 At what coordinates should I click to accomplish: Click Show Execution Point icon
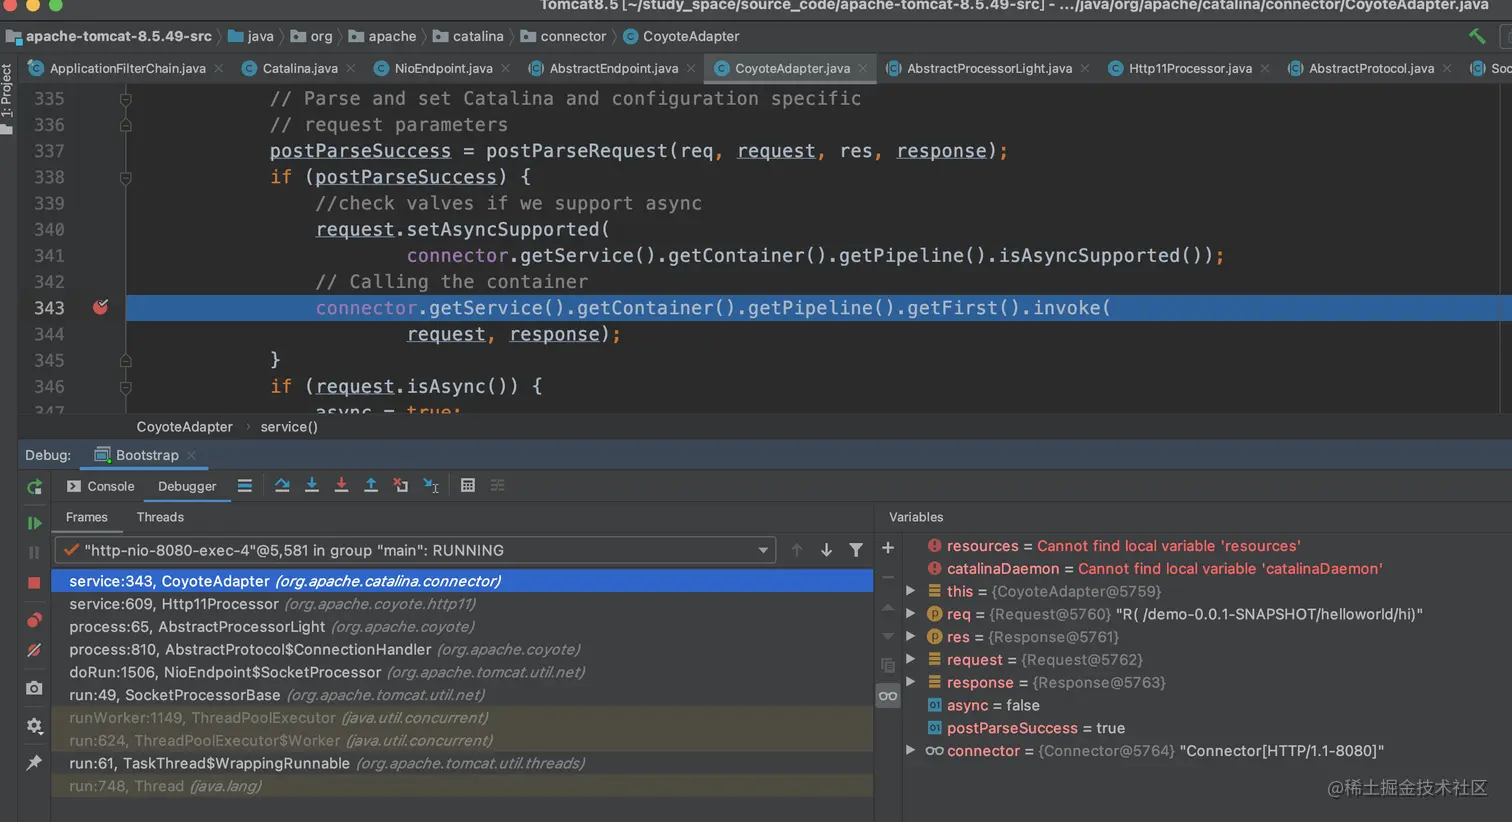[244, 486]
